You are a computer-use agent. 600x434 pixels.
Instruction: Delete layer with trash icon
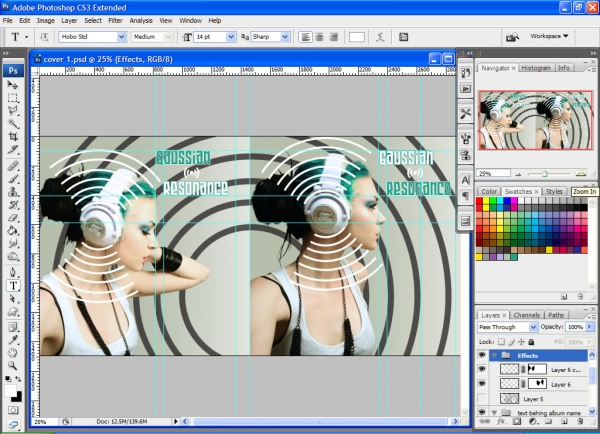point(580,421)
